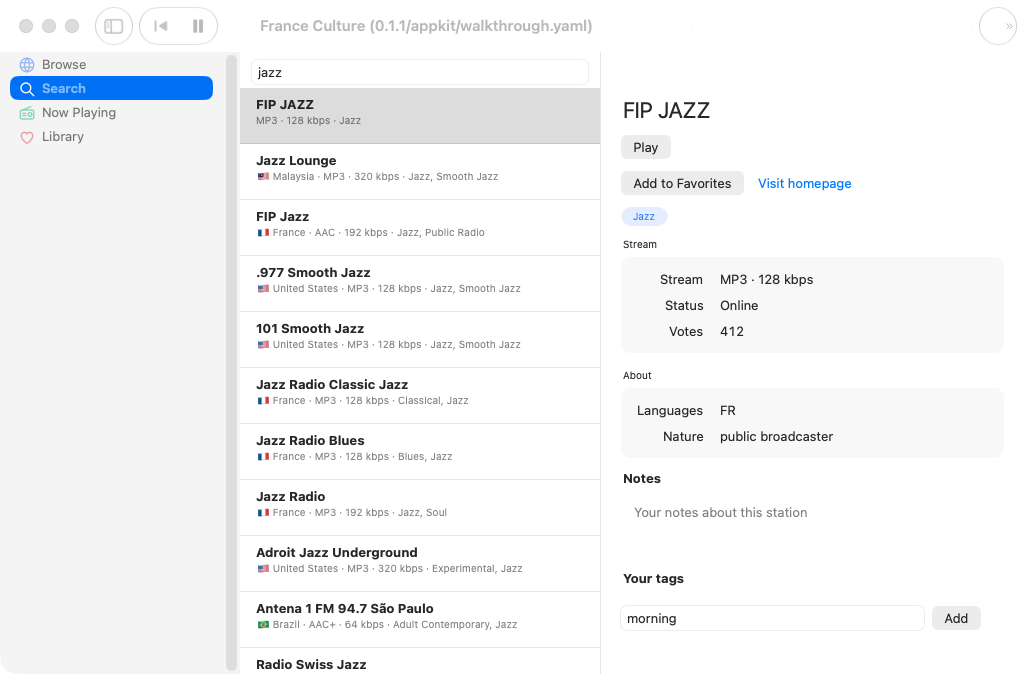Image resolution: width=1024 pixels, height=674 pixels.
Task: Add FIP JAZZ to Favorites
Action: point(682,184)
